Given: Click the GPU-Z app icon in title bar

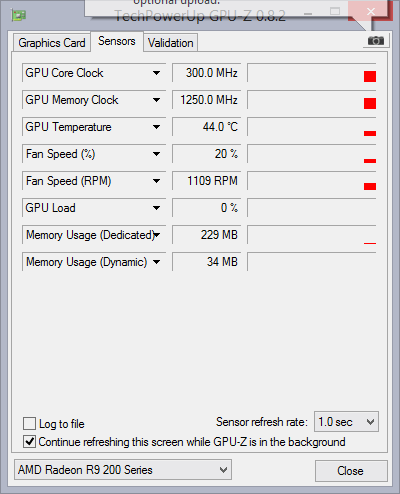Looking at the screenshot, I should click(19, 15).
